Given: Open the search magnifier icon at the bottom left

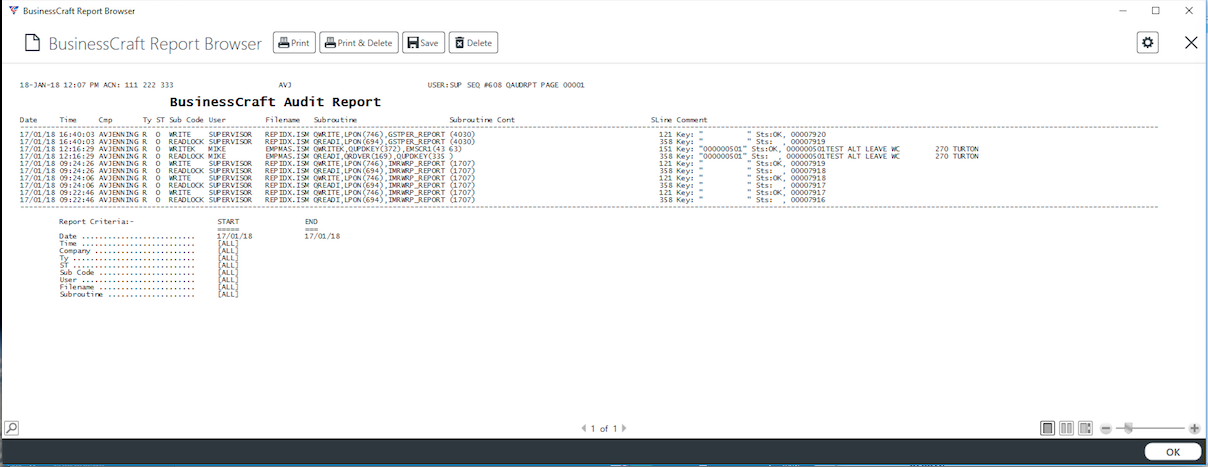Looking at the screenshot, I should (11, 428).
